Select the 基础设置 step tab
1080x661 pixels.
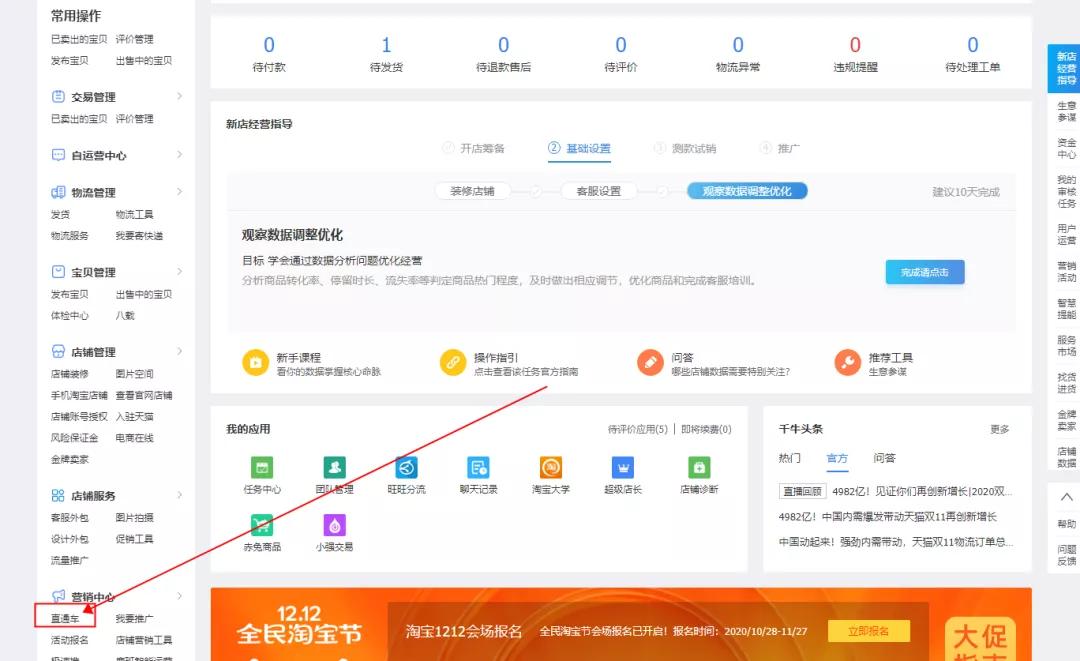click(x=579, y=148)
